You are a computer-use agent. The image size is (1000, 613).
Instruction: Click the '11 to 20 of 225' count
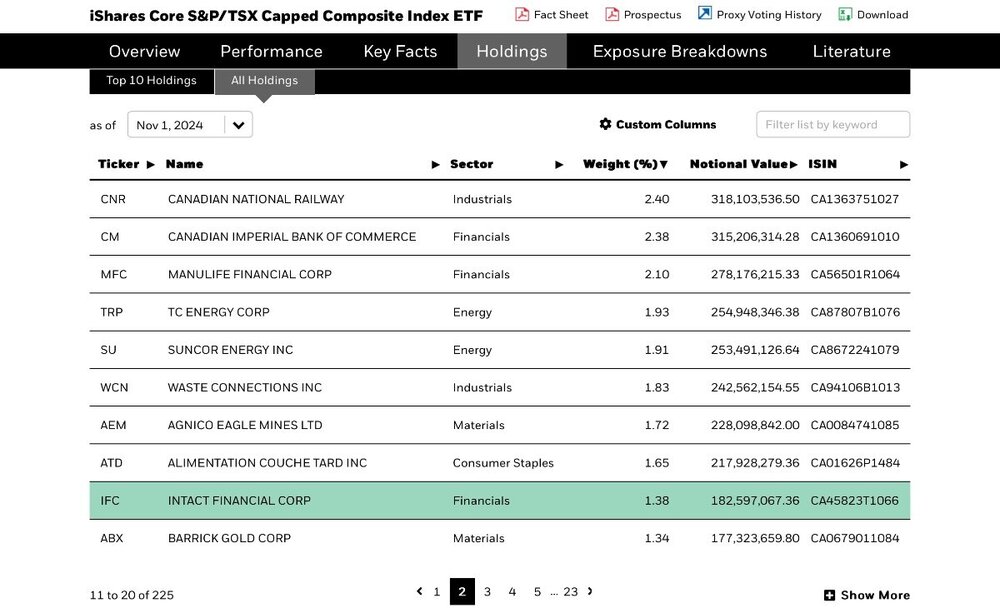[132, 595]
